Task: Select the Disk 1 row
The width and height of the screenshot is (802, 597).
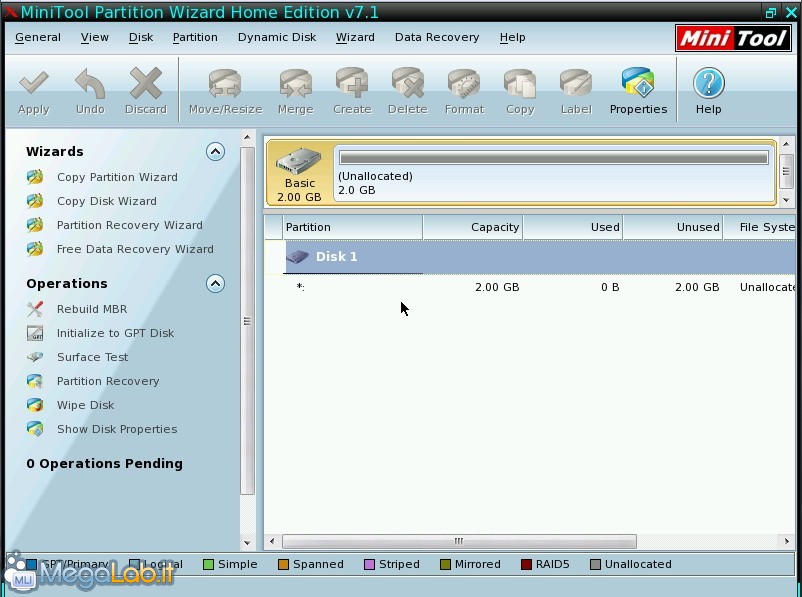Action: tap(336, 257)
